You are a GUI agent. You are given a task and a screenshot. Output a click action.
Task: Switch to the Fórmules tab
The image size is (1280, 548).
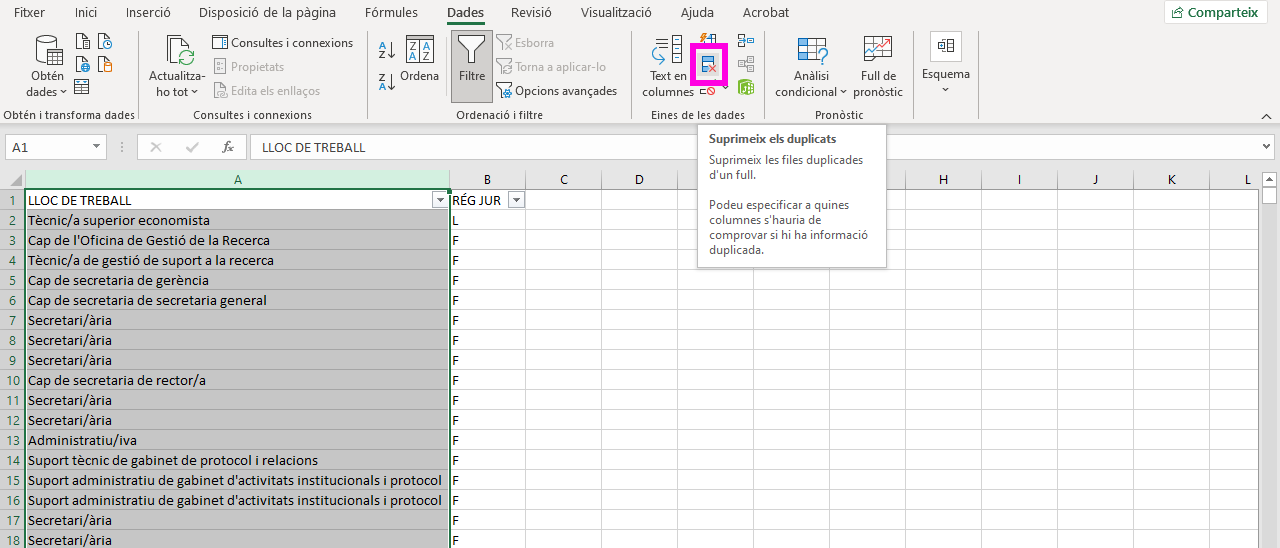[391, 13]
